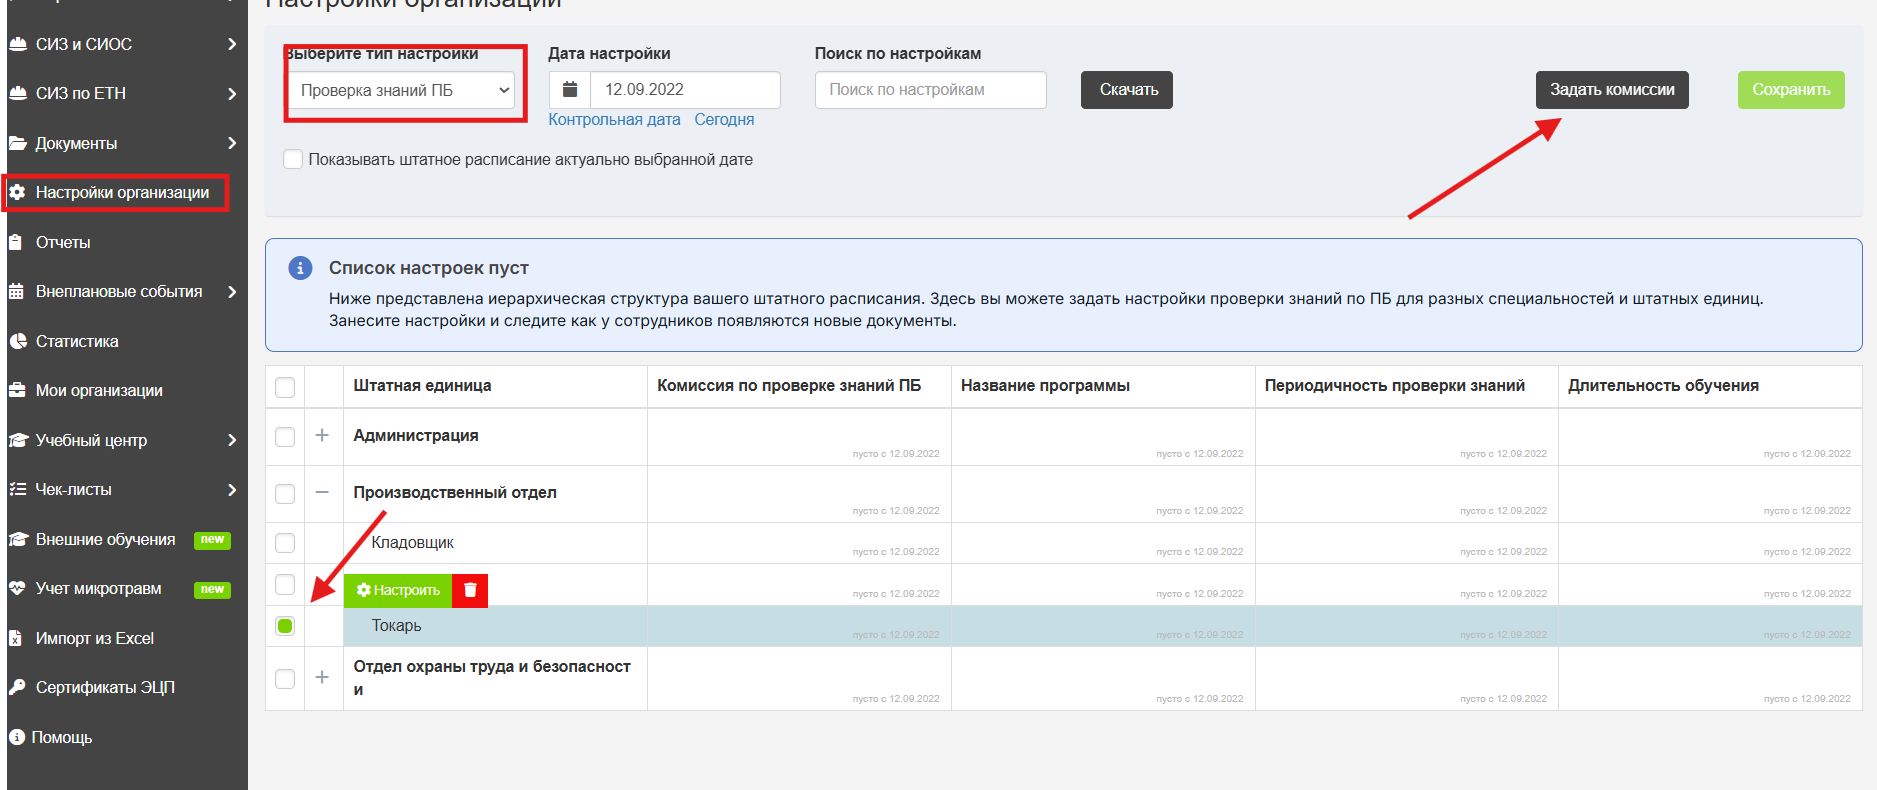Screen dimensions: 1877x790
Task: Expand the Администрация row with plus
Action: coord(322,435)
